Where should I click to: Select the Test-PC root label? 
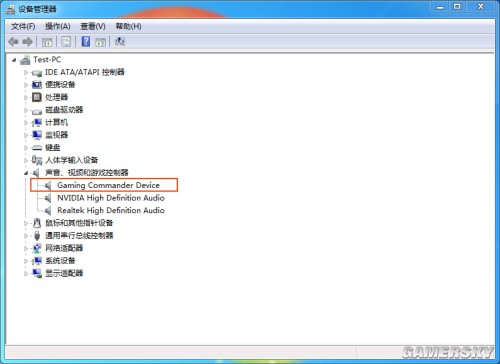coord(47,60)
